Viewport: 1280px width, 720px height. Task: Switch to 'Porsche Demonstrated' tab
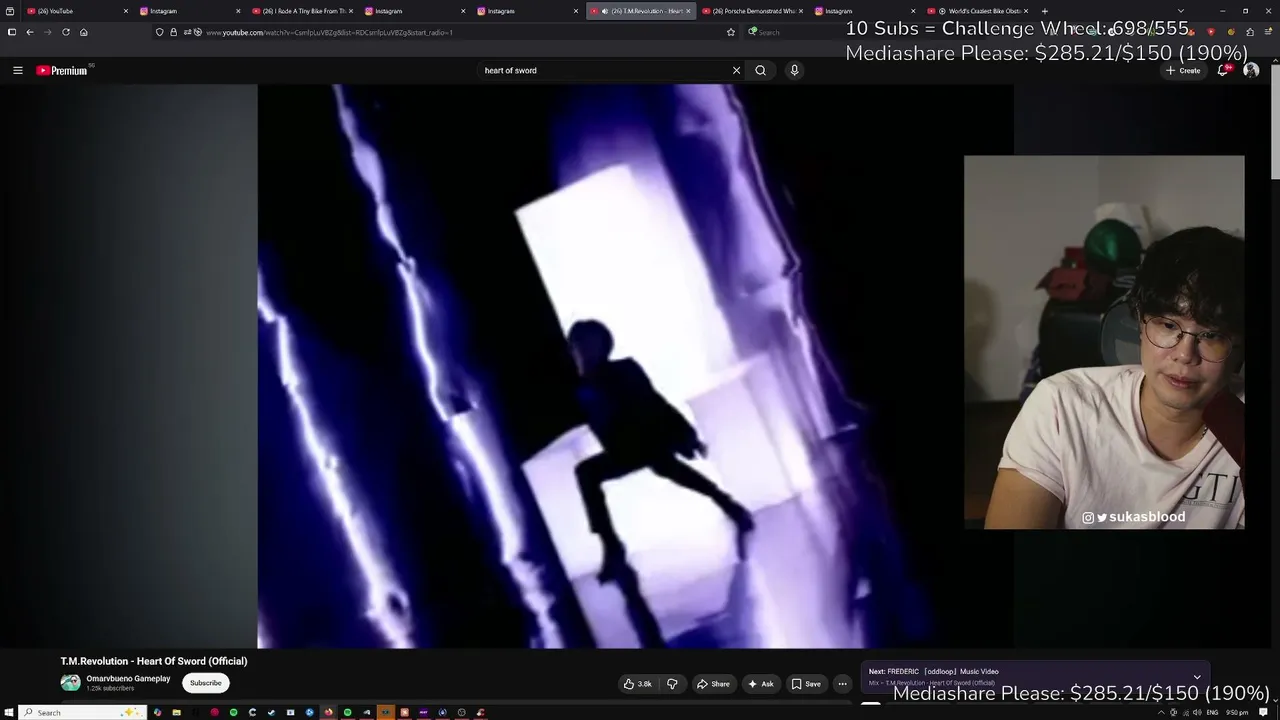pos(750,11)
